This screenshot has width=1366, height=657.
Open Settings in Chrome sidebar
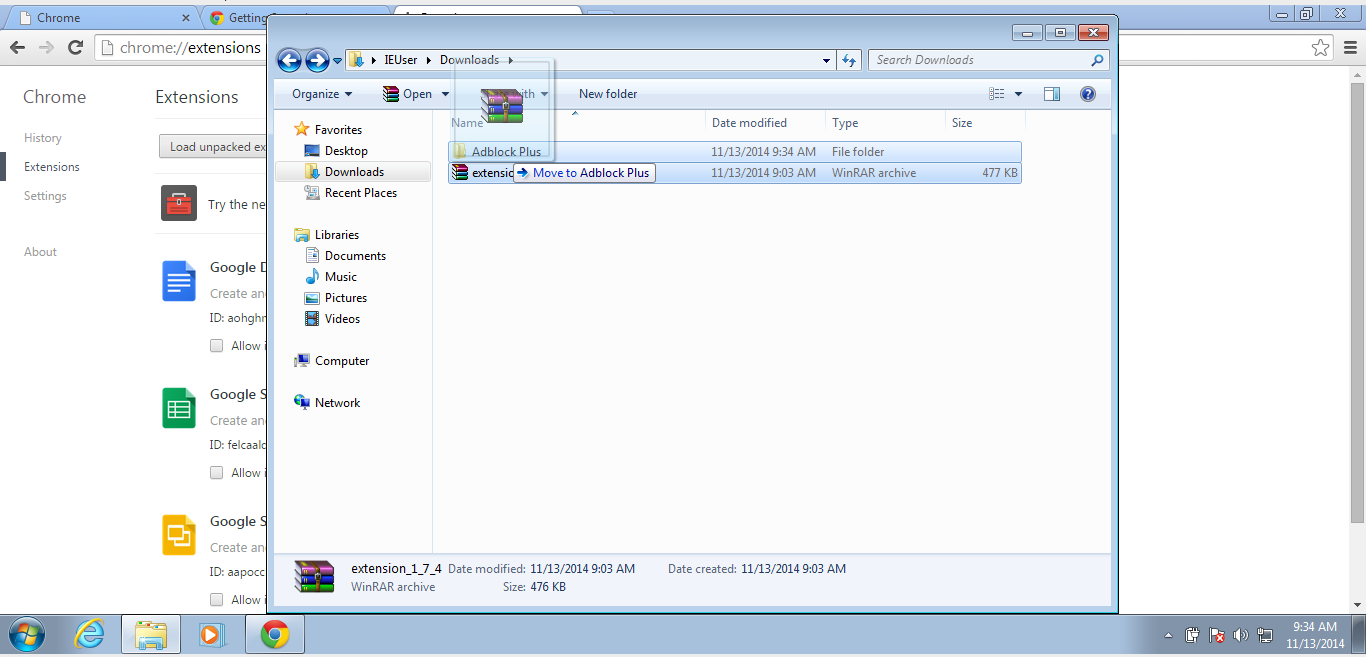(x=45, y=196)
